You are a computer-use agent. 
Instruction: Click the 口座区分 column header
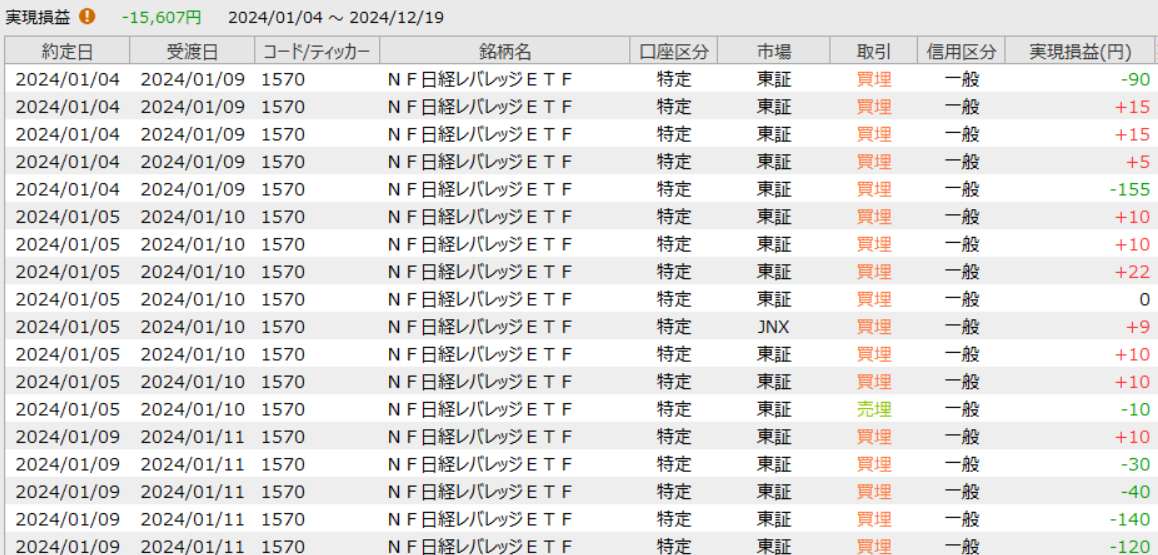(x=673, y=52)
